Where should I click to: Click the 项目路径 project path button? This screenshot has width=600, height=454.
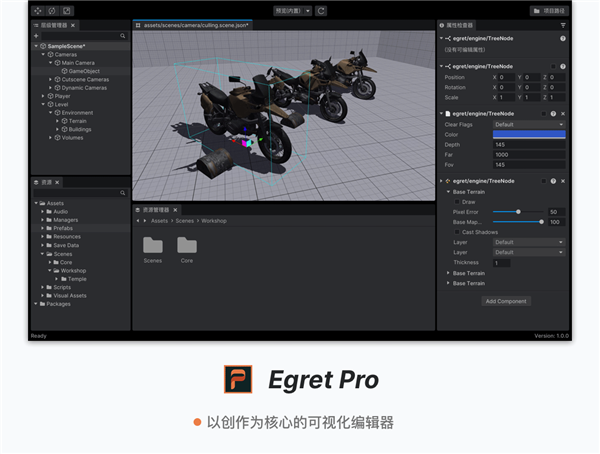549,11
